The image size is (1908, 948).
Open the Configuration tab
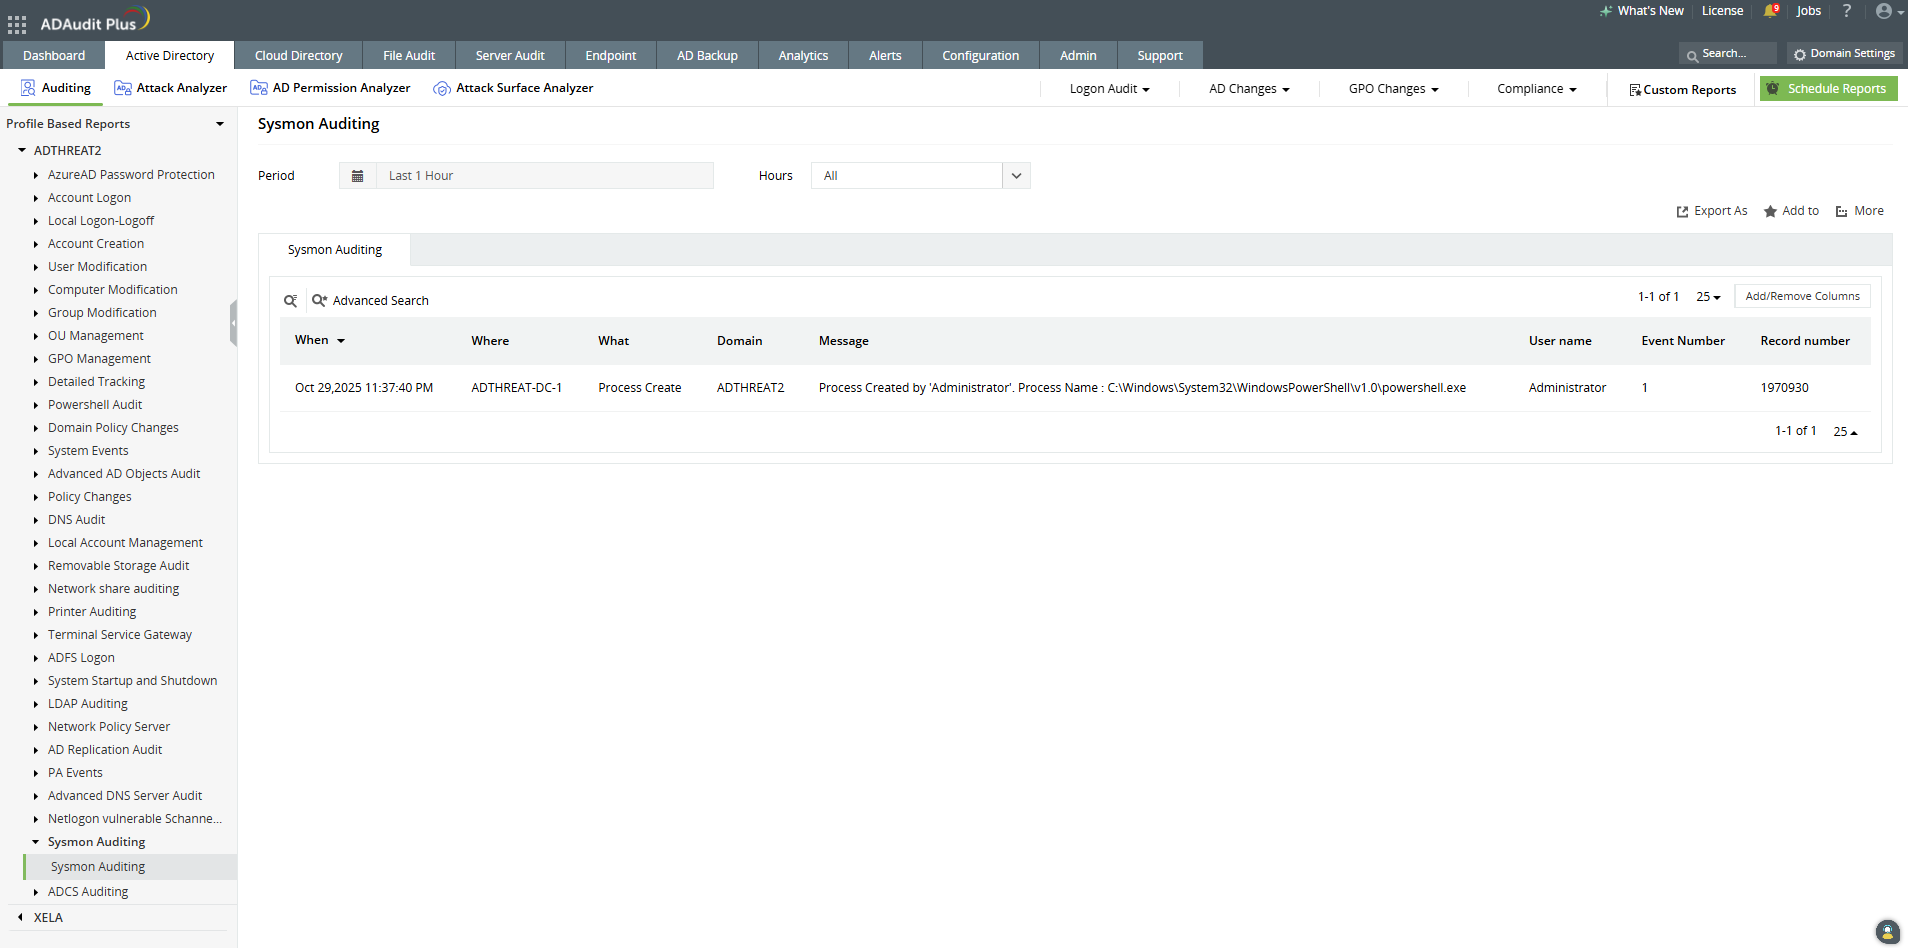980,56
